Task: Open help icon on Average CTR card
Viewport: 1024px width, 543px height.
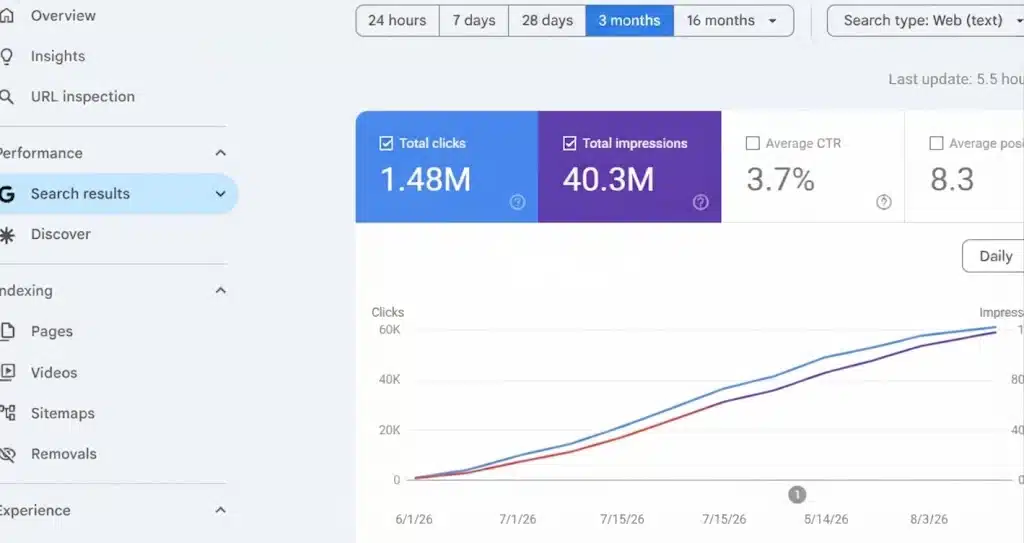Action: coord(884,203)
